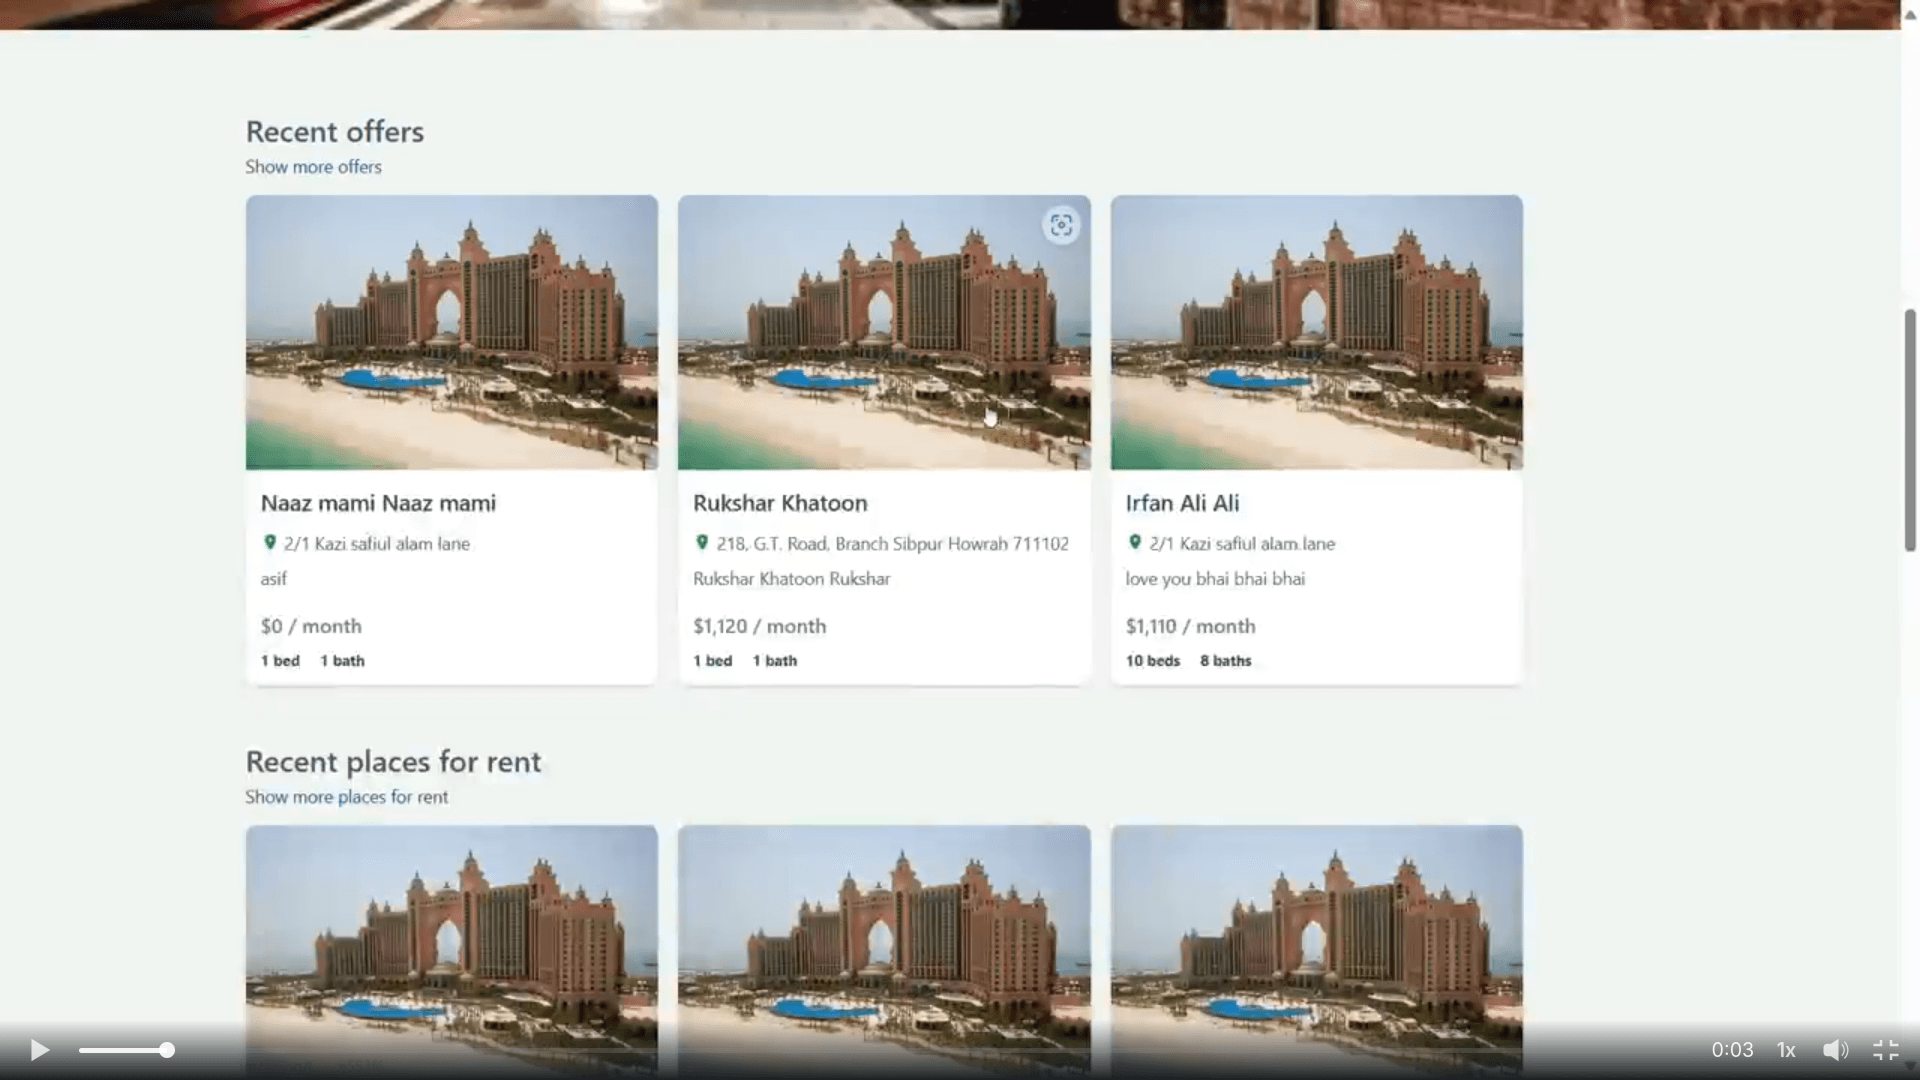Click the Rukshar Khatoon Rukshar description text

(x=791, y=579)
